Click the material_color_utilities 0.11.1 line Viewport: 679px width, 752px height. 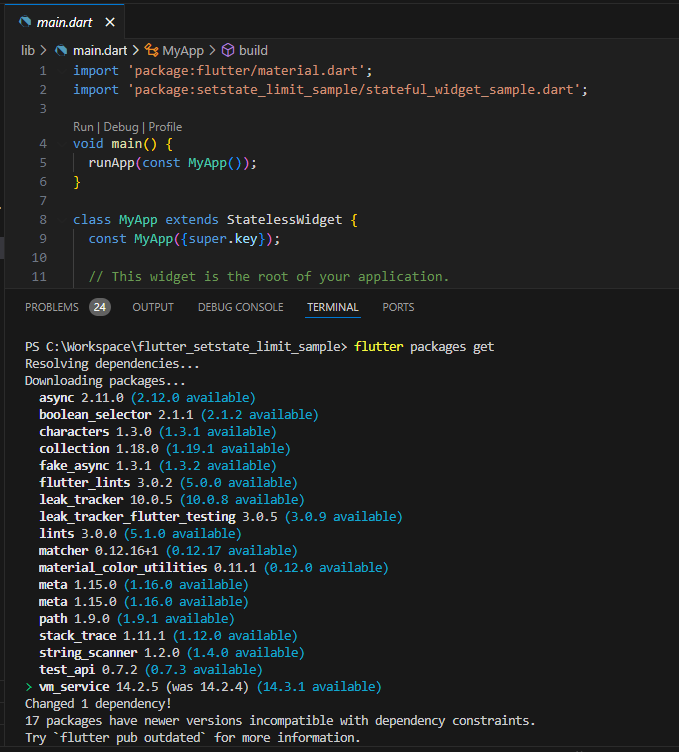point(214,568)
